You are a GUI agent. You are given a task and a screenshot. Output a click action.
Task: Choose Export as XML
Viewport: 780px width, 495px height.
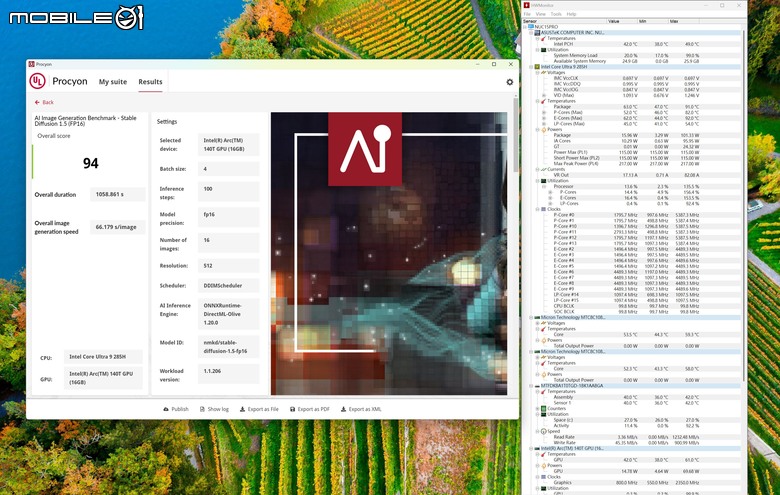tap(361, 409)
